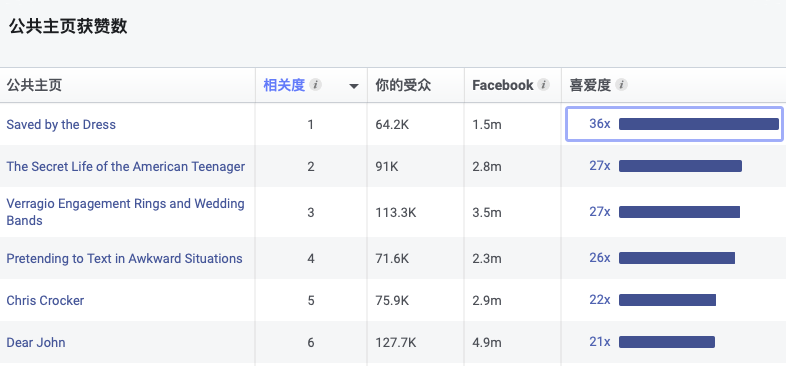Select the 3.5m Facebook value
This screenshot has height=366, width=786.
pyautogui.click(x=487, y=213)
